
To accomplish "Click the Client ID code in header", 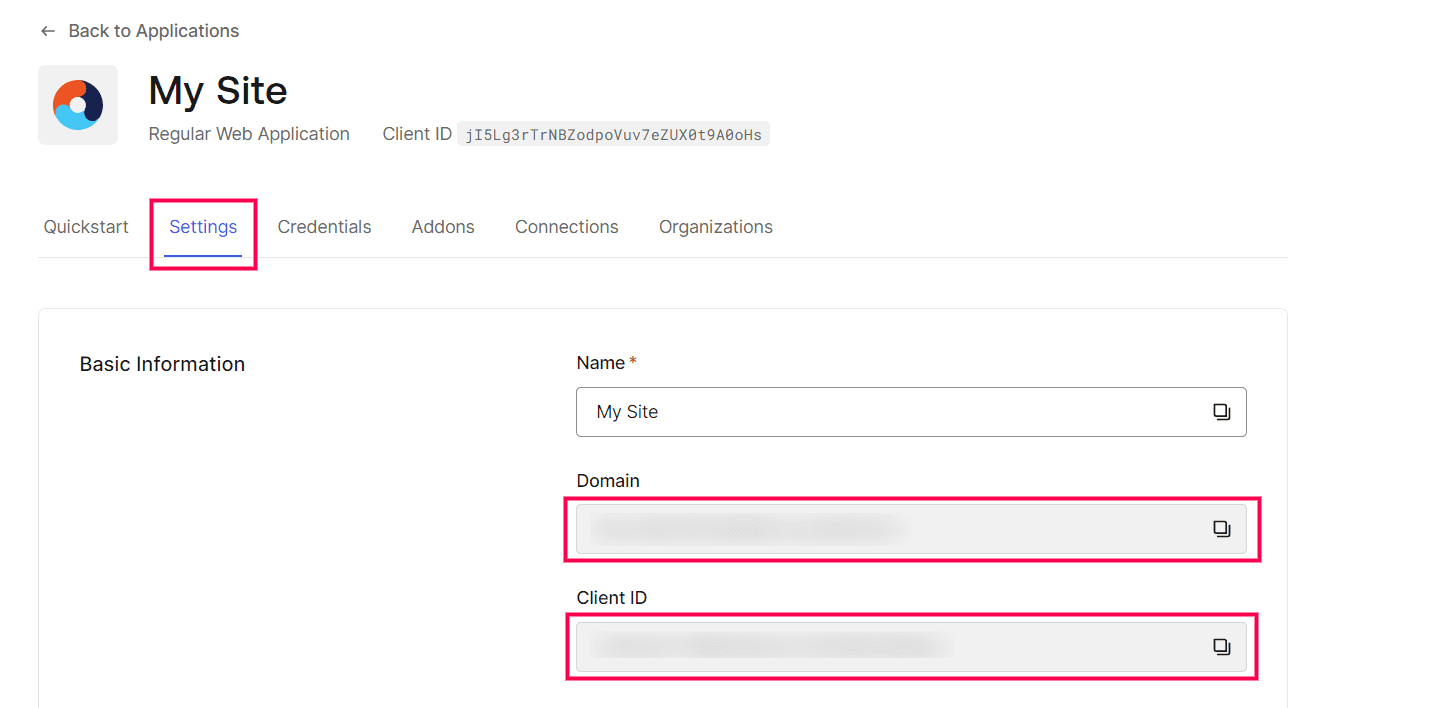I will [613, 135].
